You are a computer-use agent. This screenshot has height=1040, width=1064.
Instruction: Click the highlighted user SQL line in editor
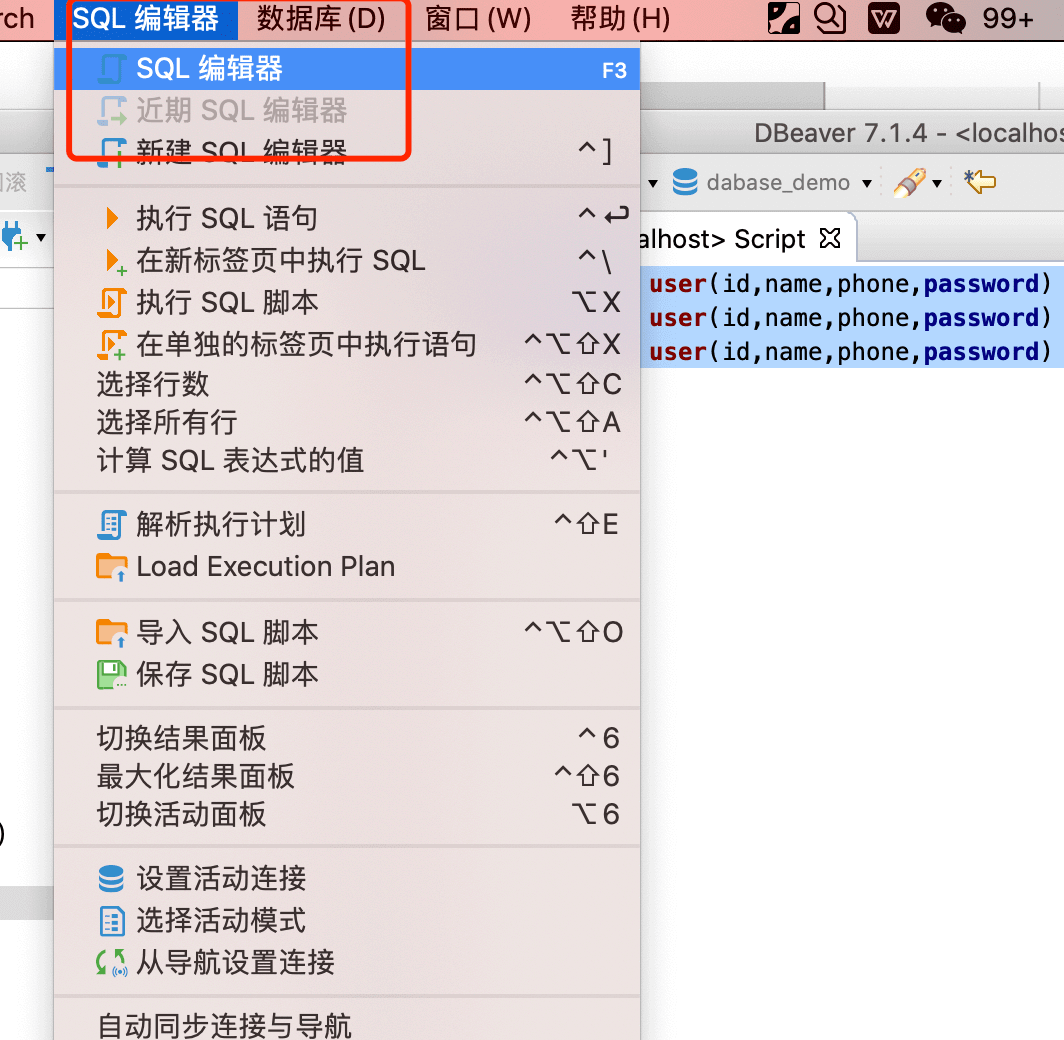tap(850, 283)
